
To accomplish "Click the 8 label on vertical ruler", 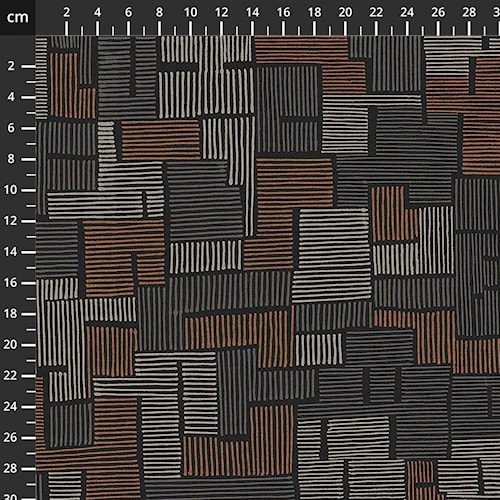I will [11, 159].
